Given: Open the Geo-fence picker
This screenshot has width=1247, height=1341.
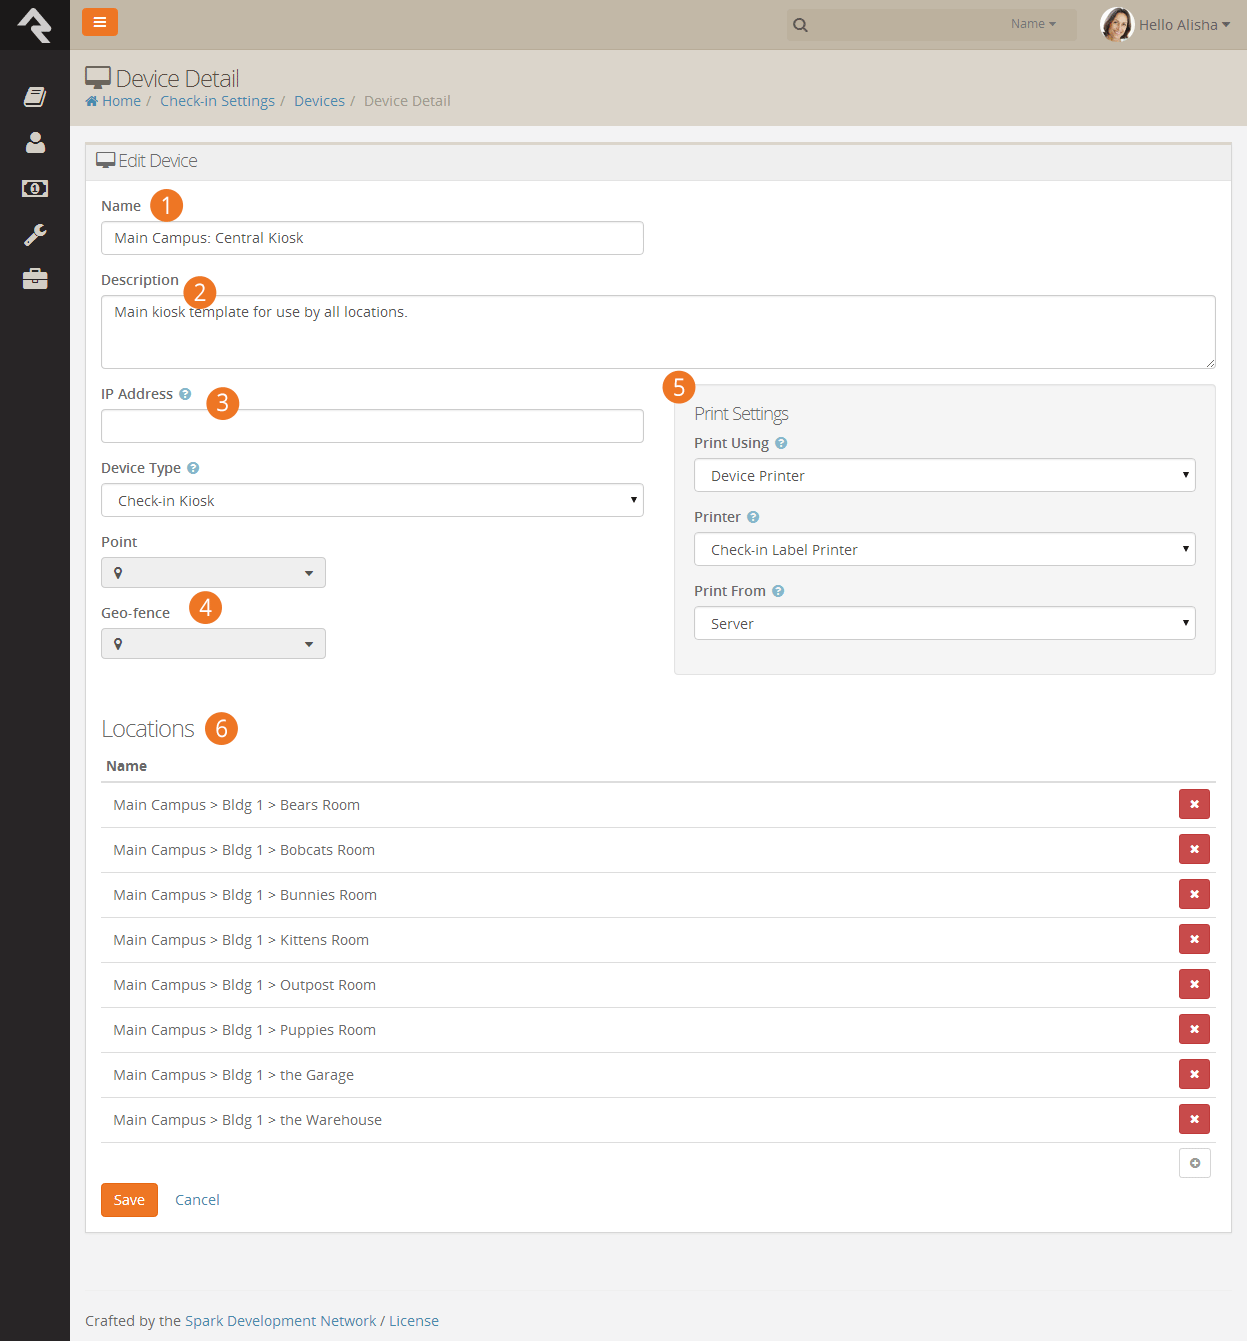Looking at the screenshot, I should pyautogui.click(x=213, y=644).
